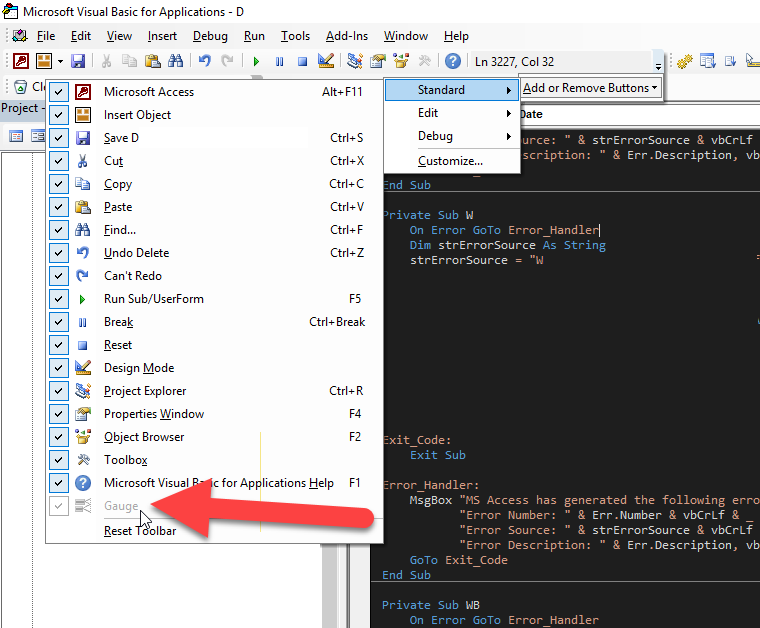The image size is (760, 628).
Task: Uncheck the Object Browser button checkbox
Action: coord(59,437)
